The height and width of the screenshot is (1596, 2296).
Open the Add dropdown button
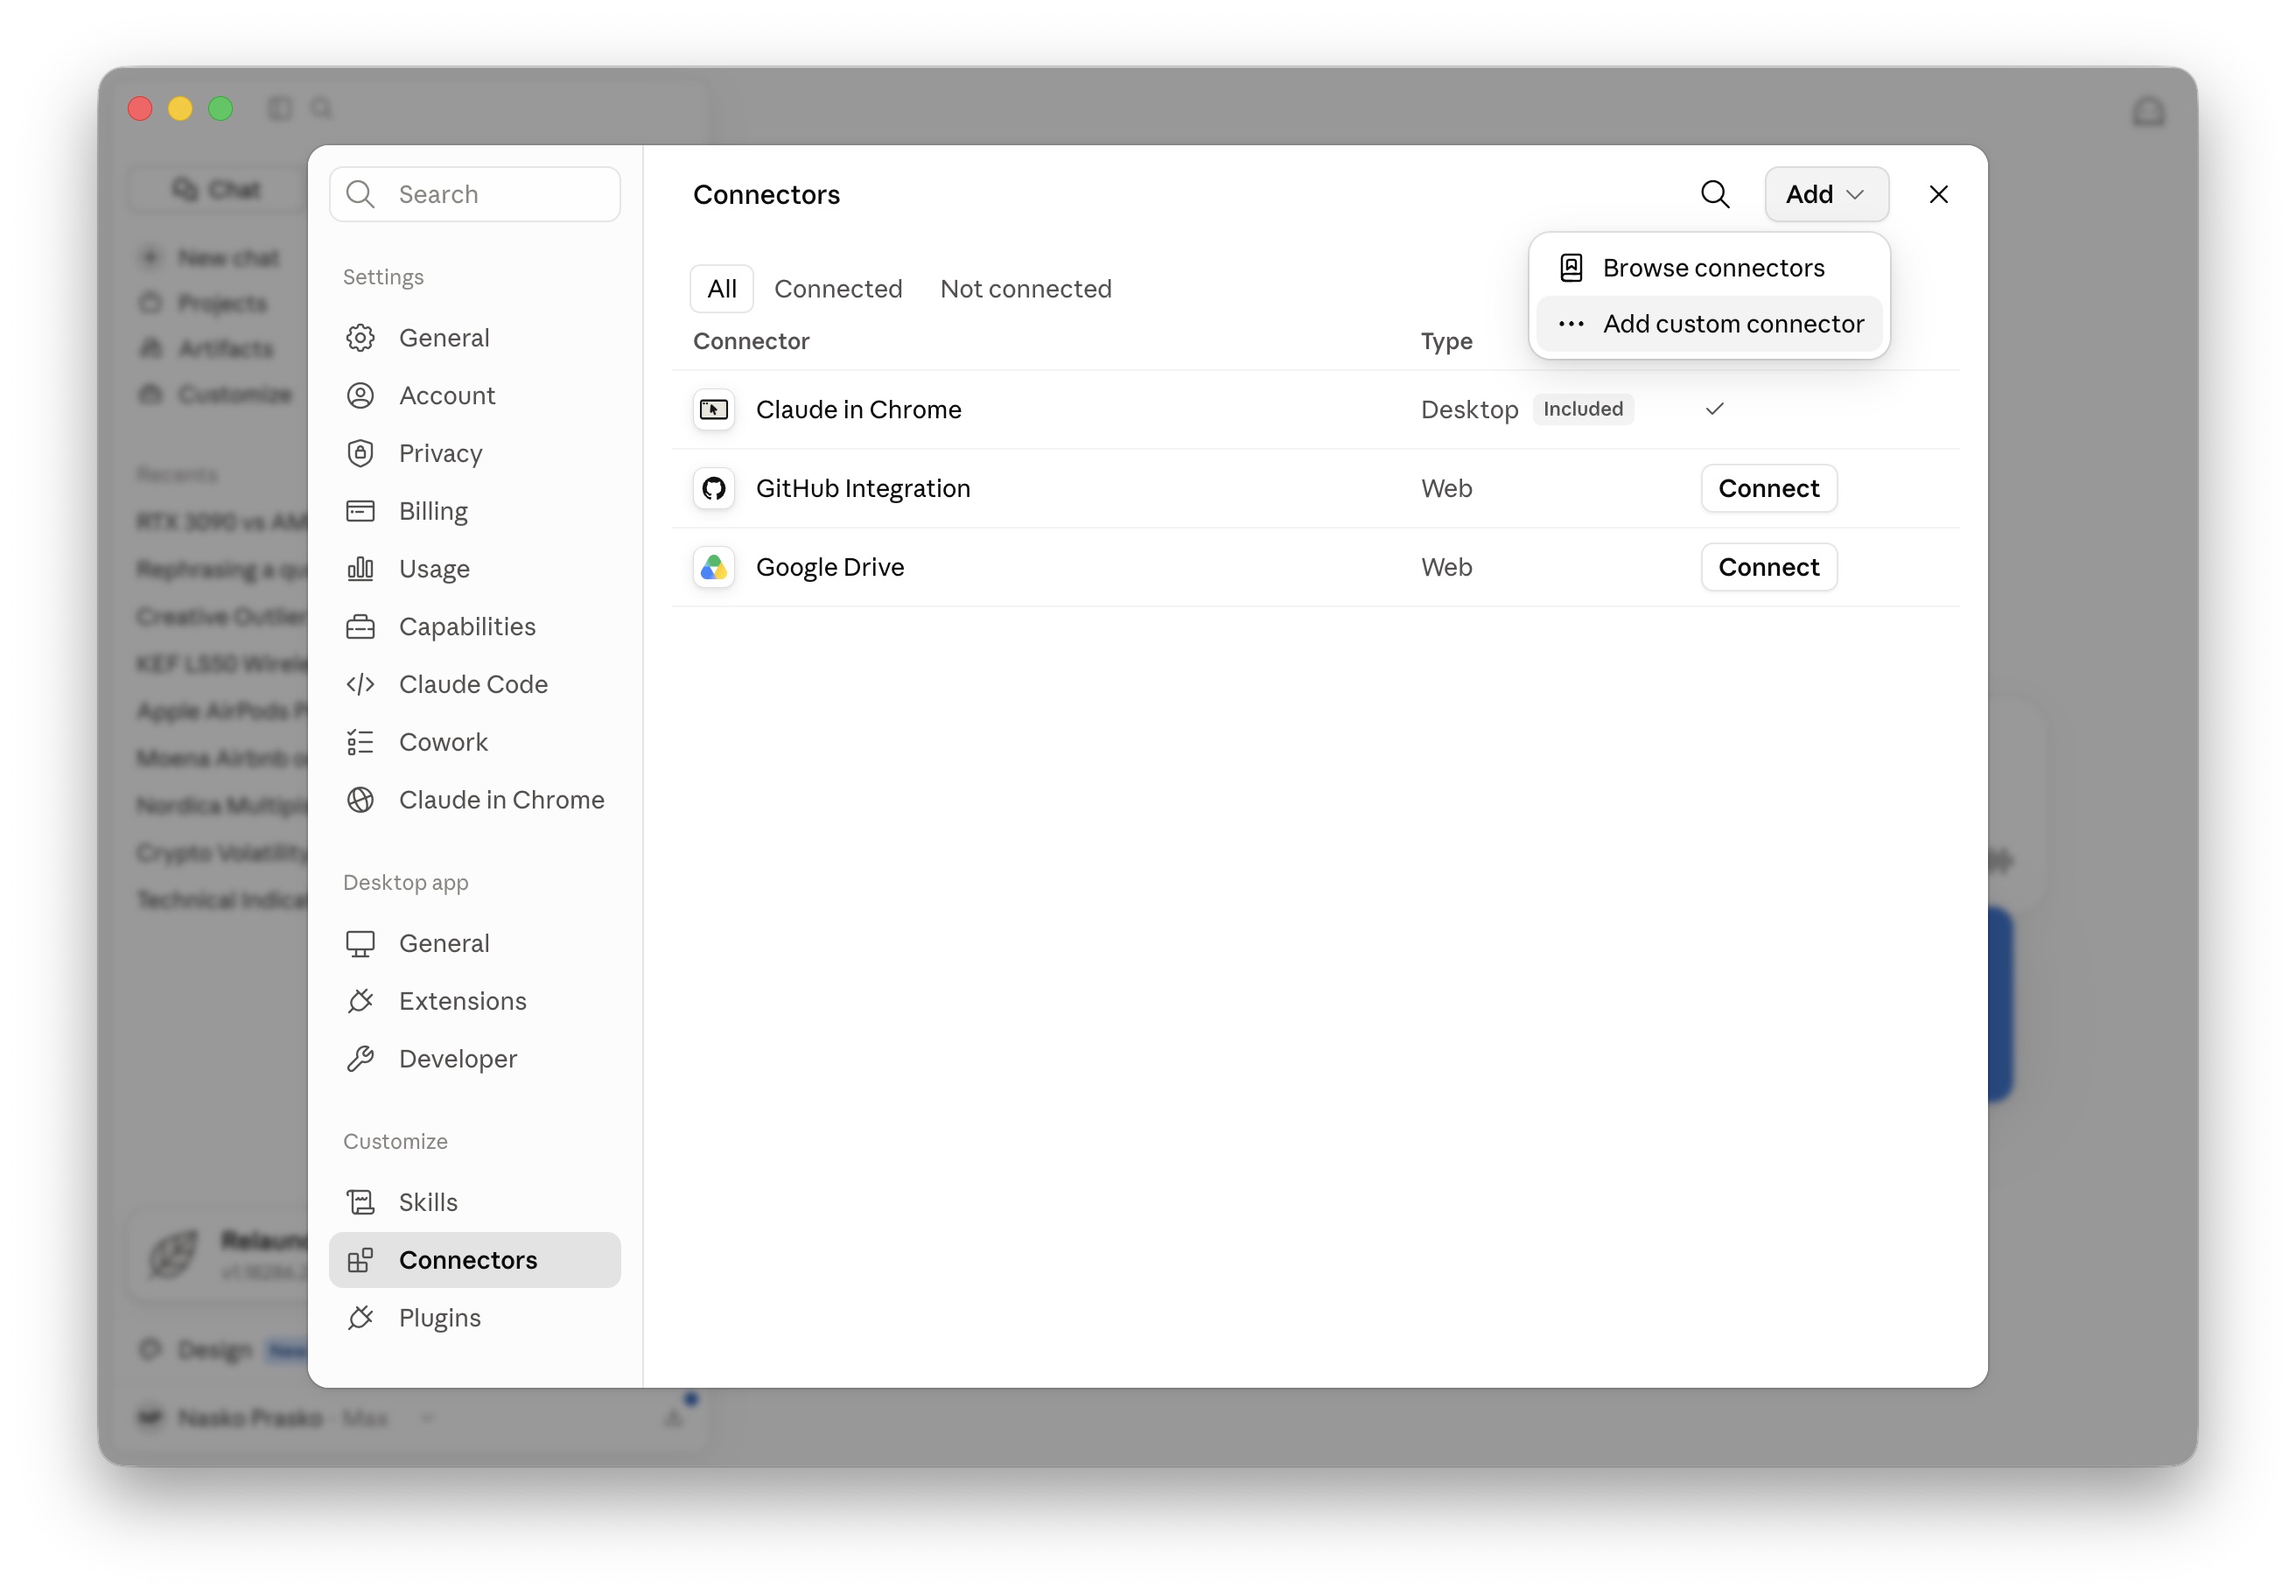click(1826, 194)
